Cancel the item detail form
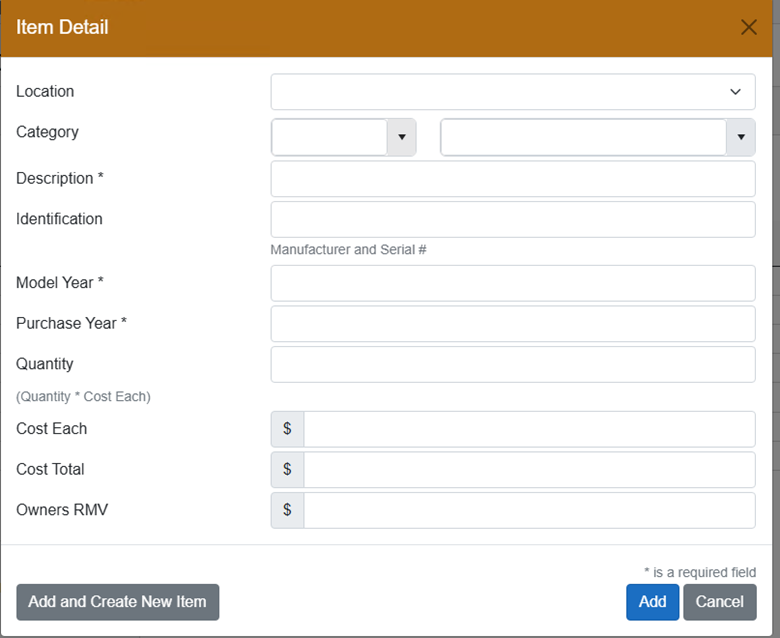The width and height of the screenshot is (780, 638). 719,602
